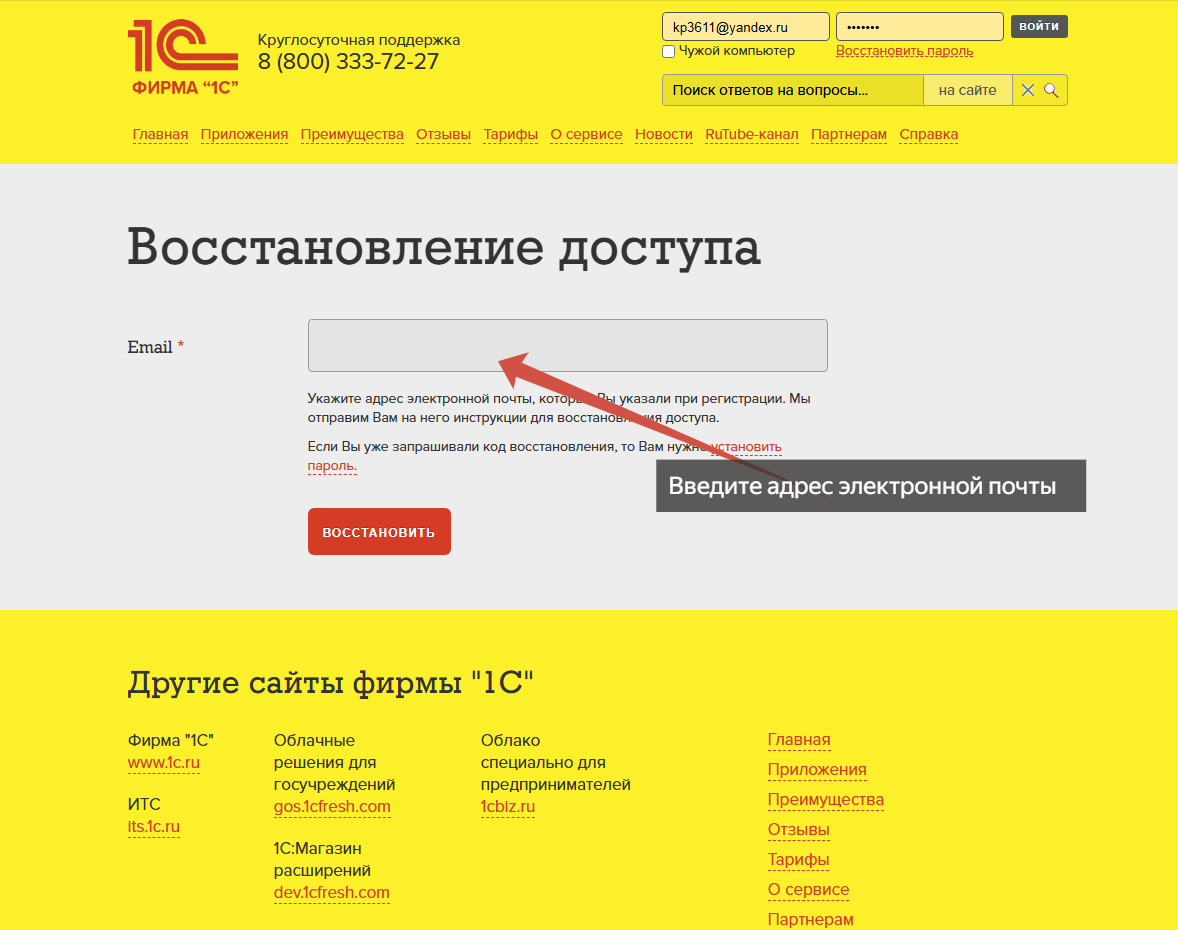Click the footer Партнерам link
Screen dimensions: 1178x930
[811, 919]
